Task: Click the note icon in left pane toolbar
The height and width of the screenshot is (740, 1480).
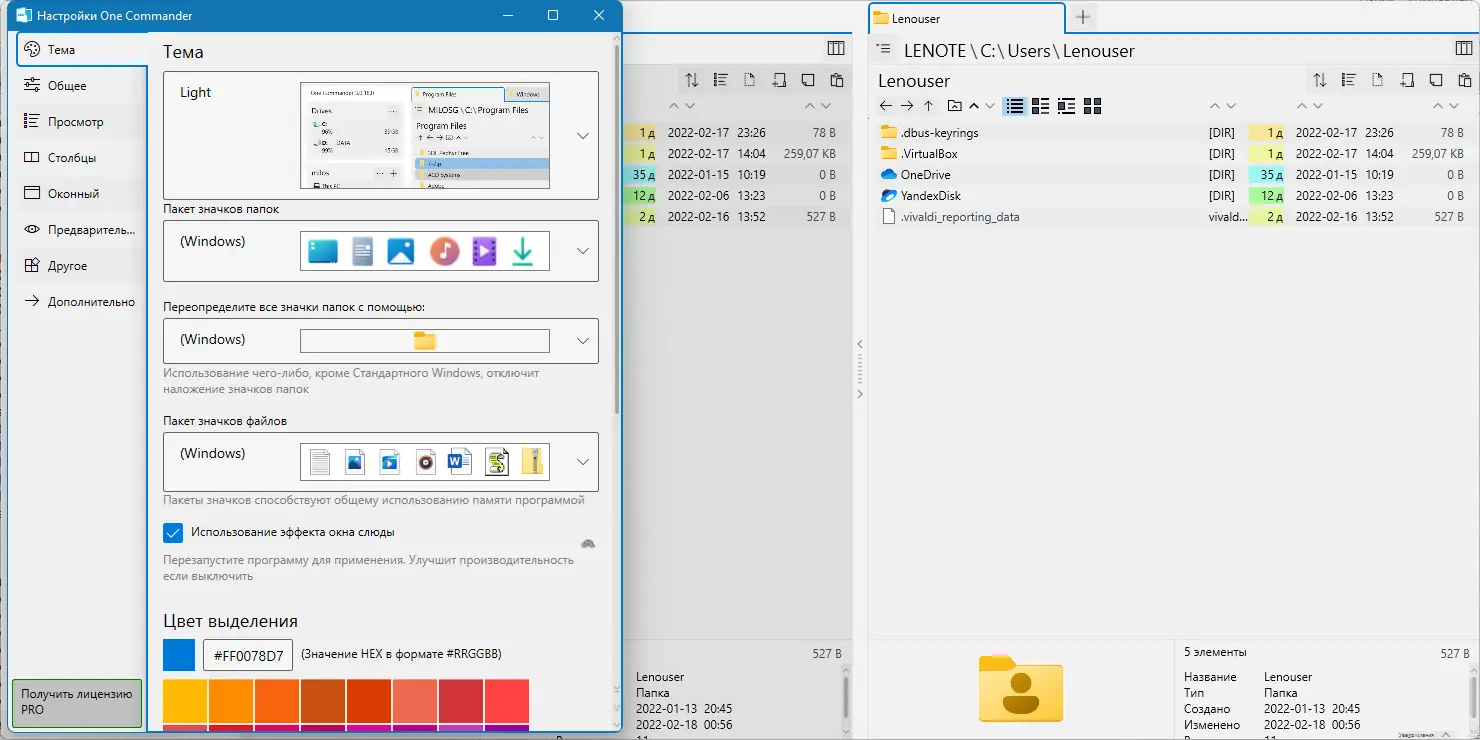Action: 808,80
